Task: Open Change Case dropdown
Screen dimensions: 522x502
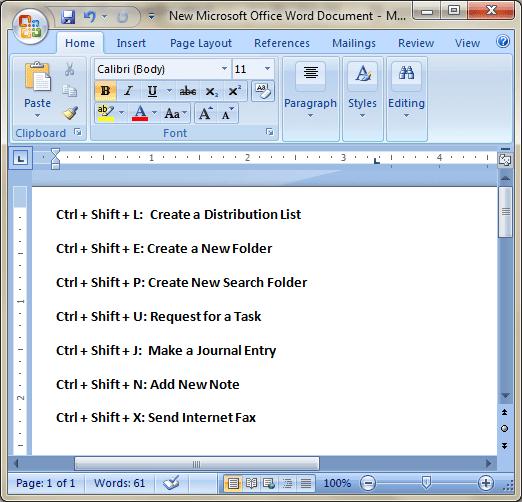Action: 176,113
